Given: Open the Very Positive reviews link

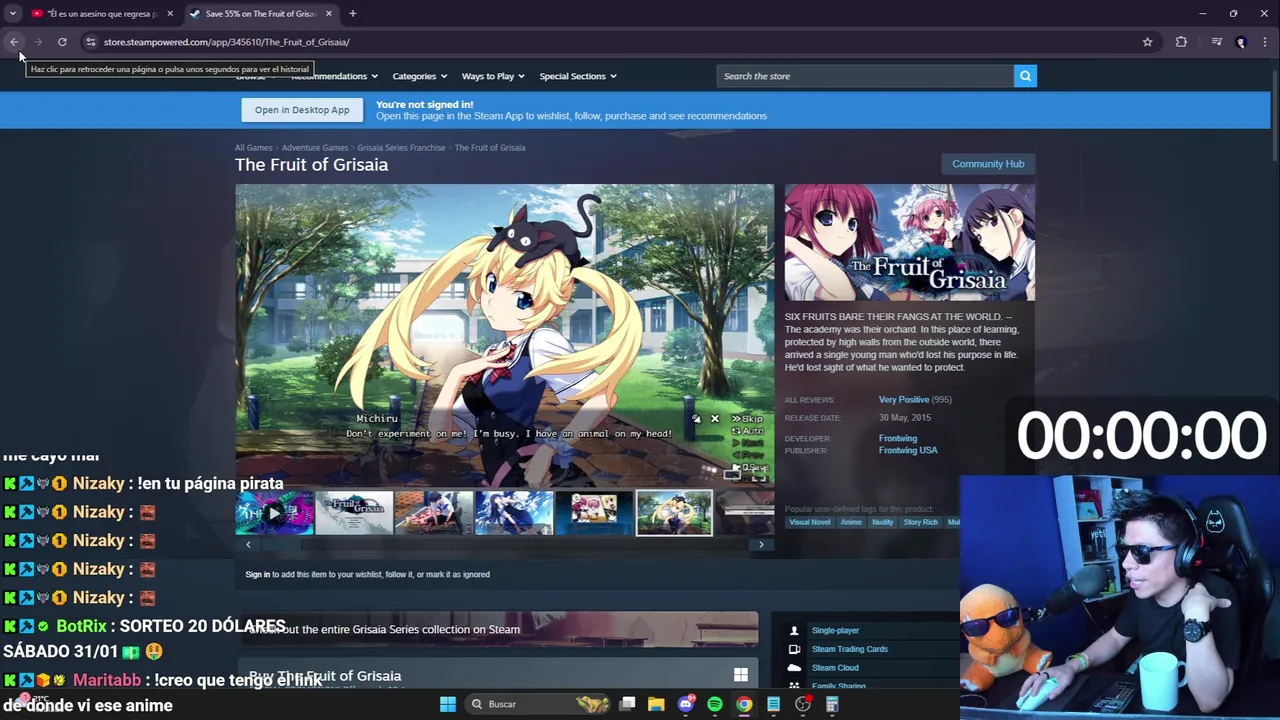Looking at the screenshot, I should [904, 400].
